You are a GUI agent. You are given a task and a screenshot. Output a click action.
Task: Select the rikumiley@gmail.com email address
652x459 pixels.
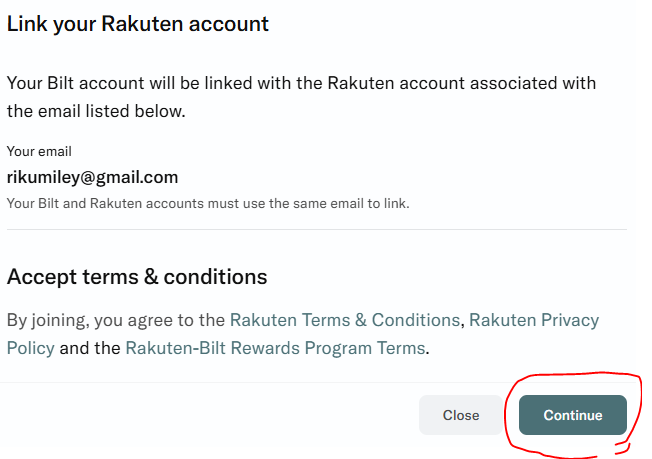coord(92,177)
